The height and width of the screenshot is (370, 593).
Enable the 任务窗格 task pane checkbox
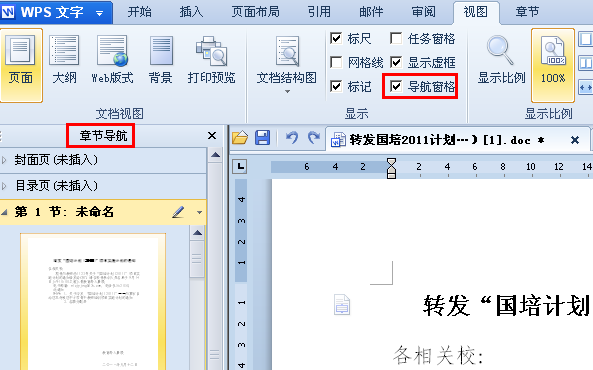click(396, 38)
